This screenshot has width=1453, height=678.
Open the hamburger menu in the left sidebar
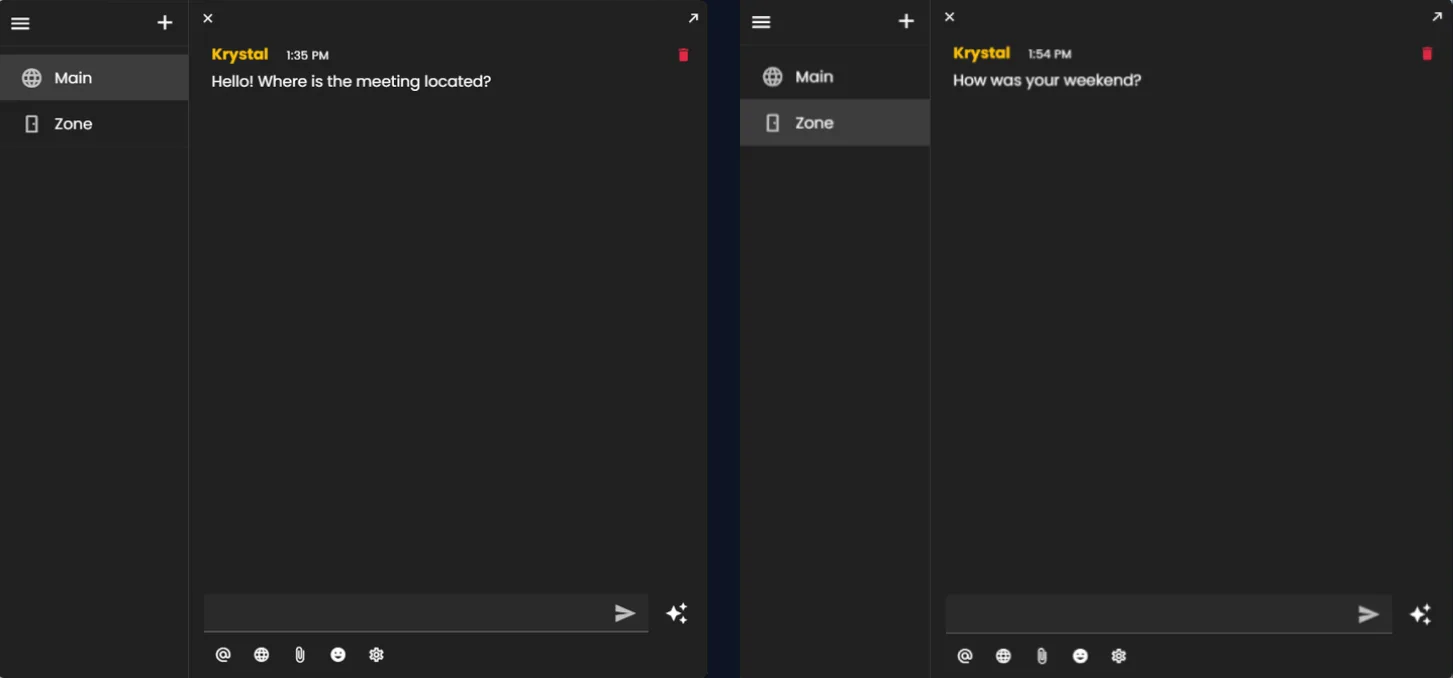(x=20, y=23)
